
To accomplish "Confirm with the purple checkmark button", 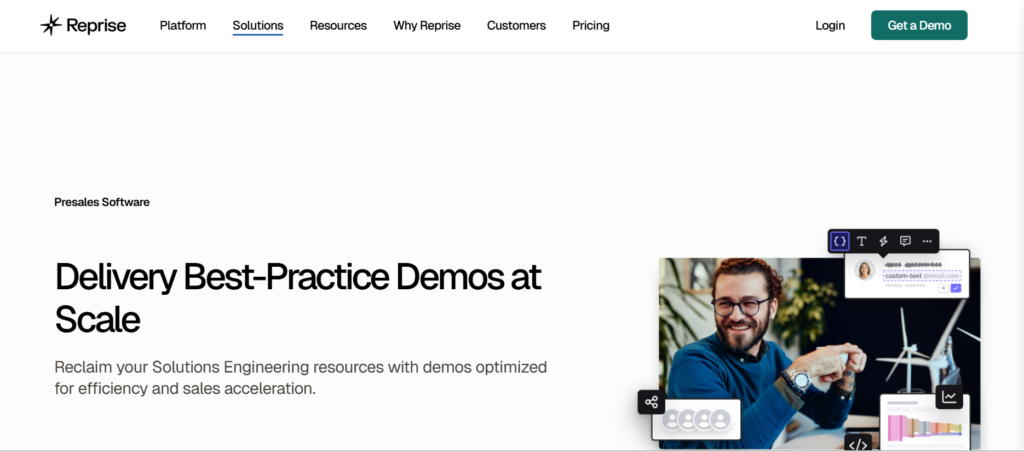I will point(955,288).
